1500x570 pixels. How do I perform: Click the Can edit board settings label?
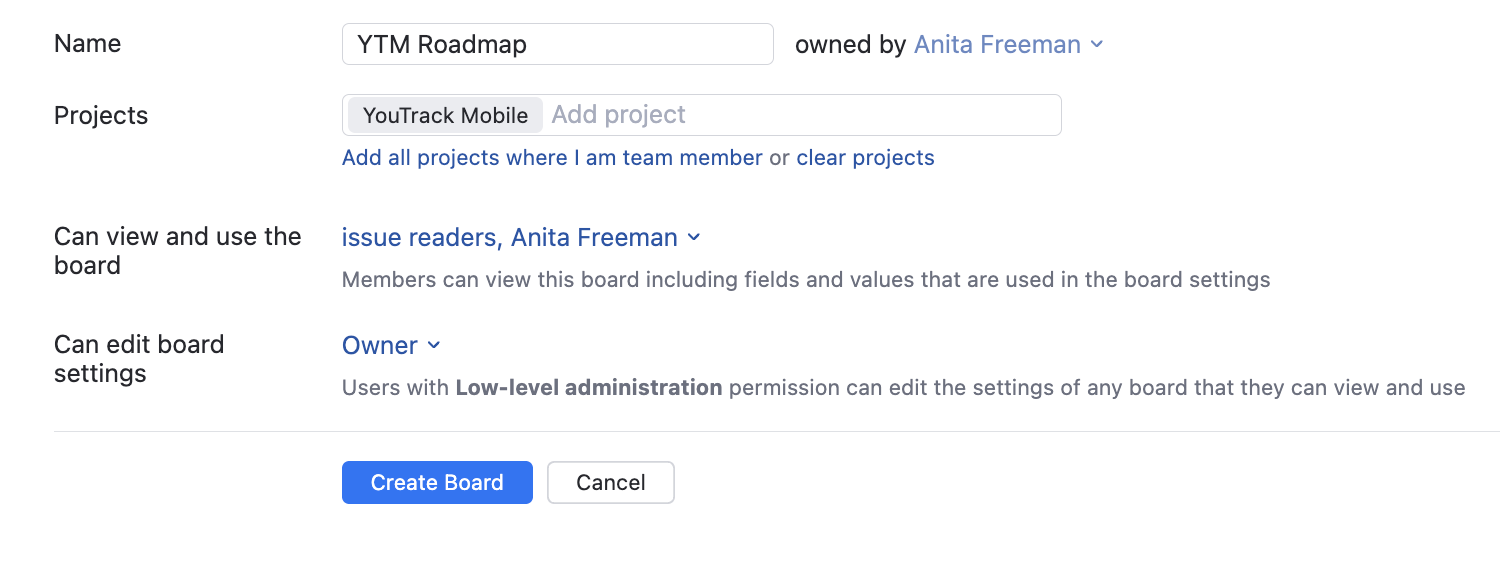(139, 359)
